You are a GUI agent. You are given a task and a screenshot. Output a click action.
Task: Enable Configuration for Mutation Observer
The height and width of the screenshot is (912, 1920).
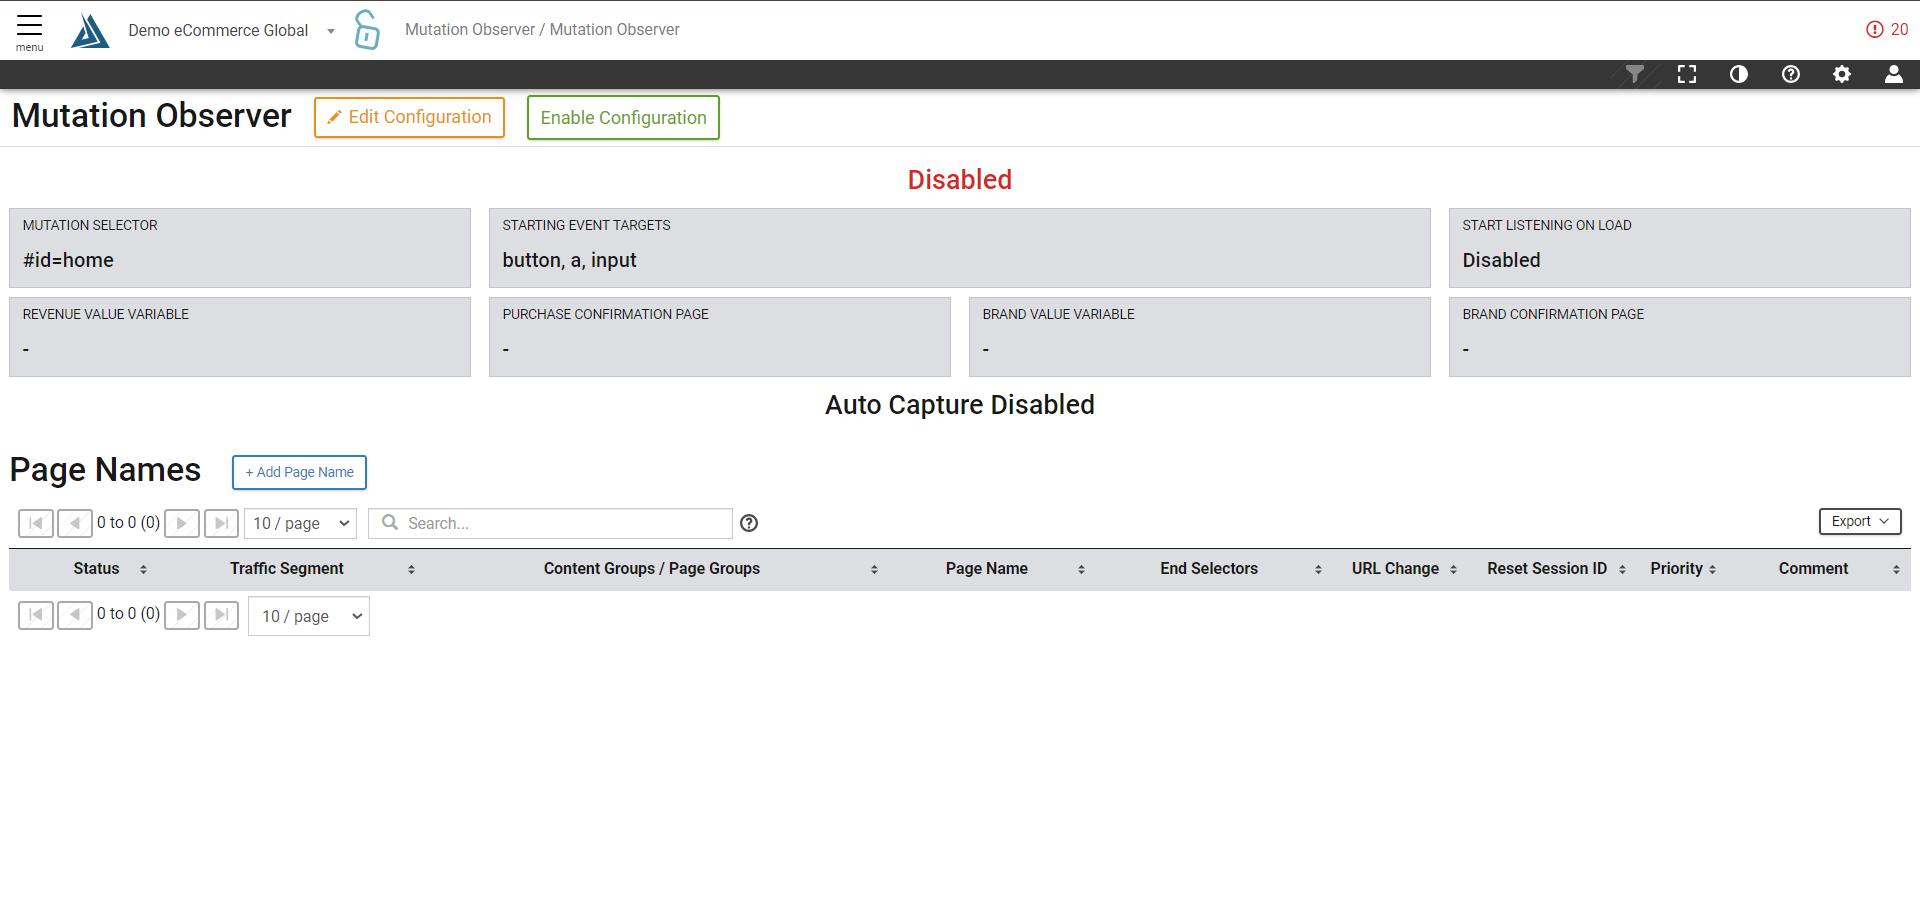tap(623, 118)
